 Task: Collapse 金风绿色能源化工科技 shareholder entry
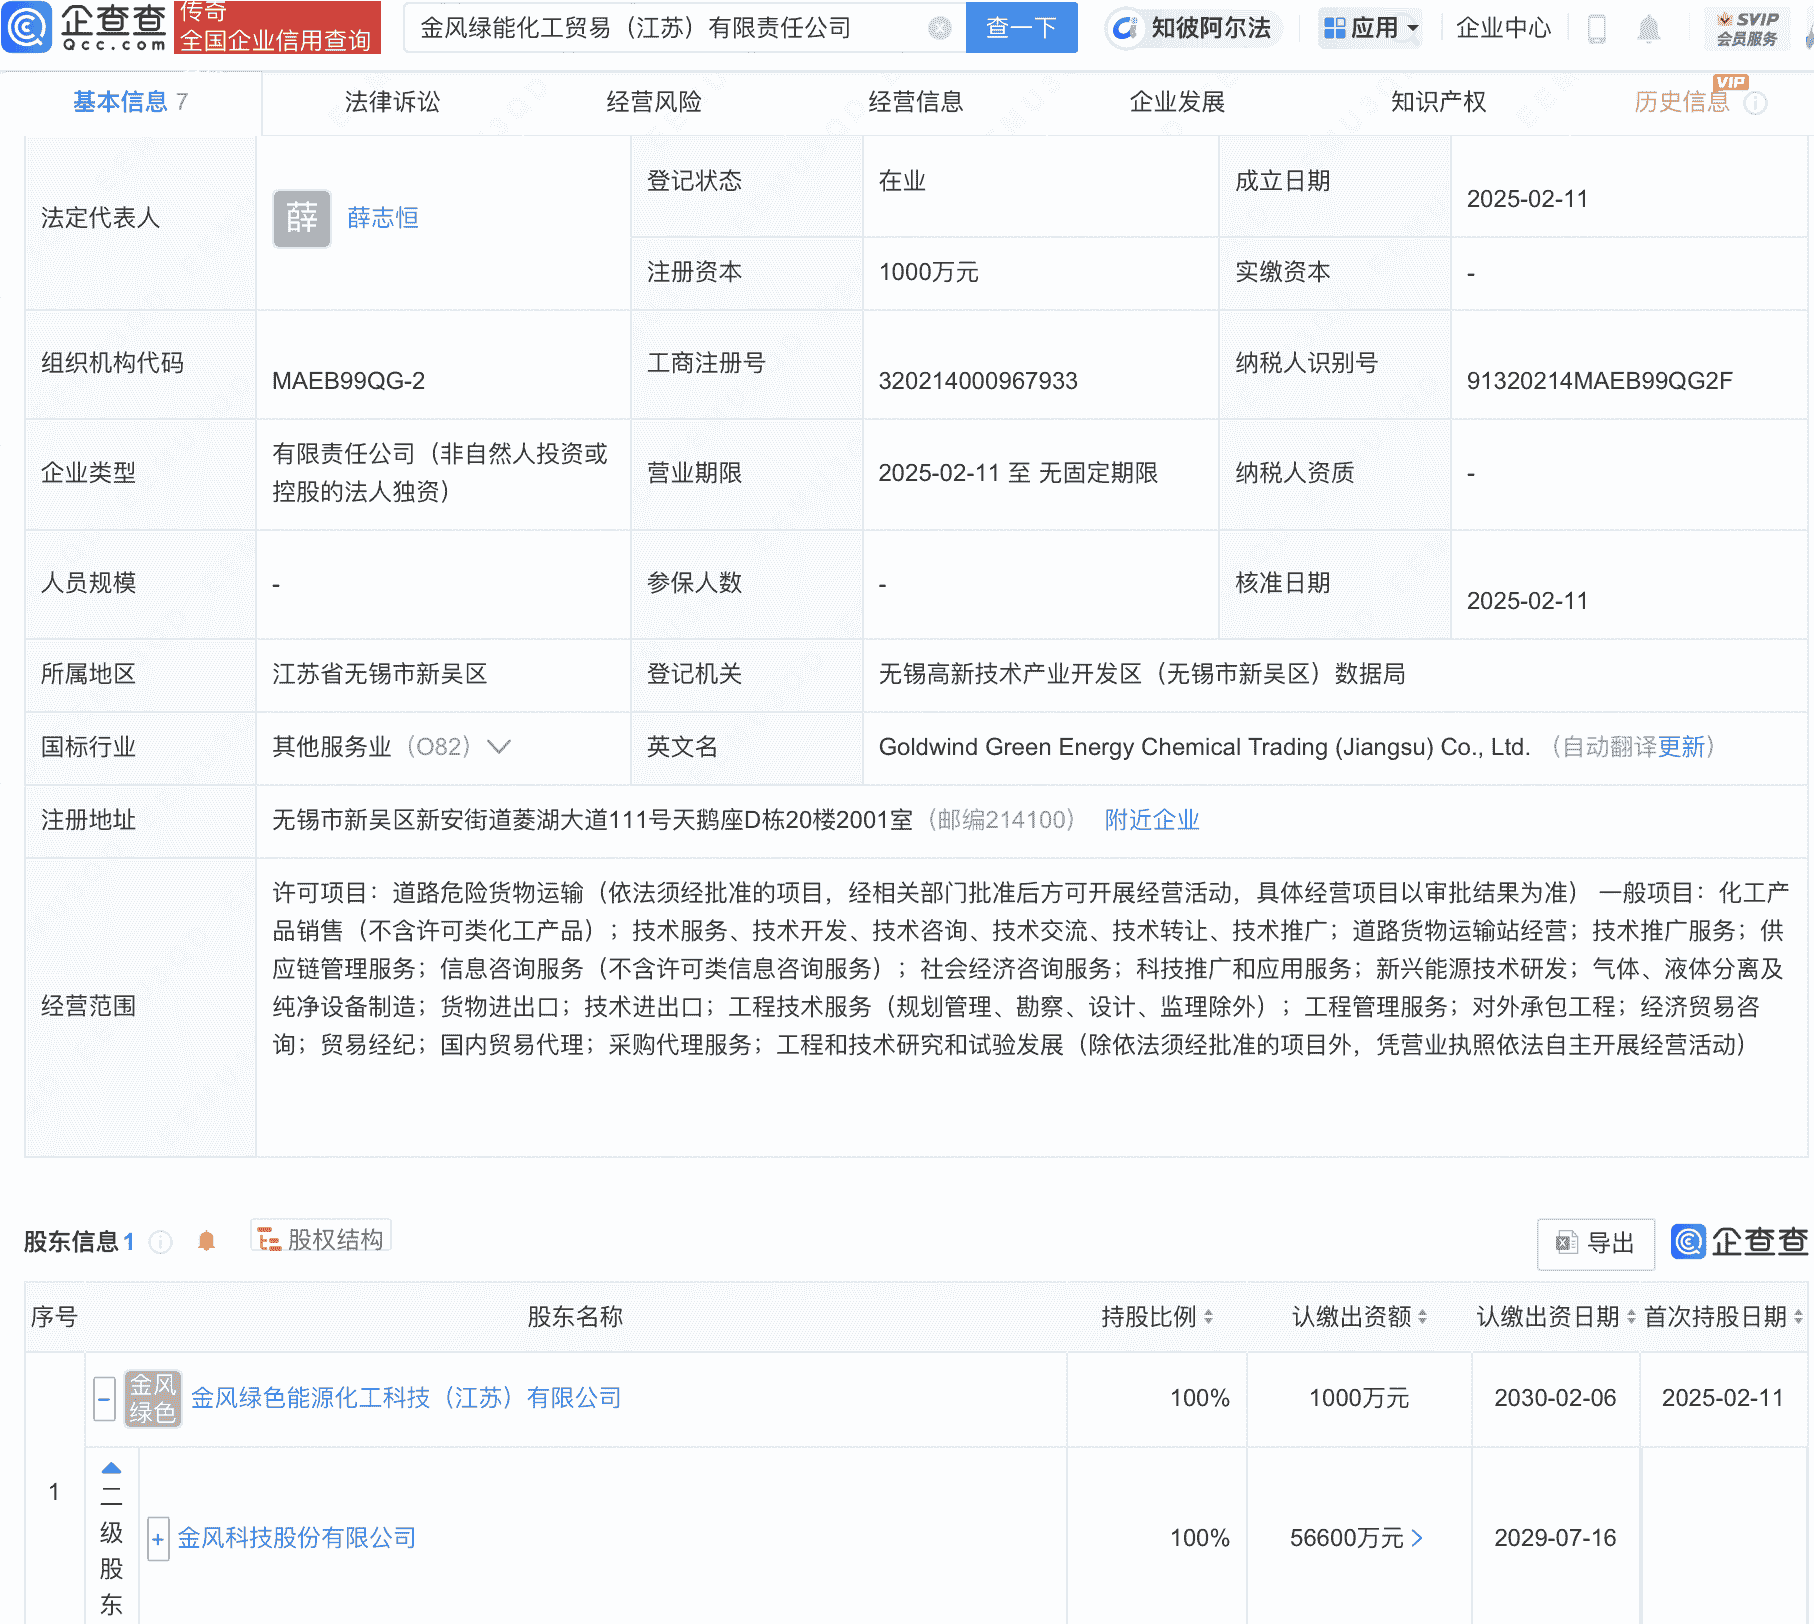coord(104,1399)
